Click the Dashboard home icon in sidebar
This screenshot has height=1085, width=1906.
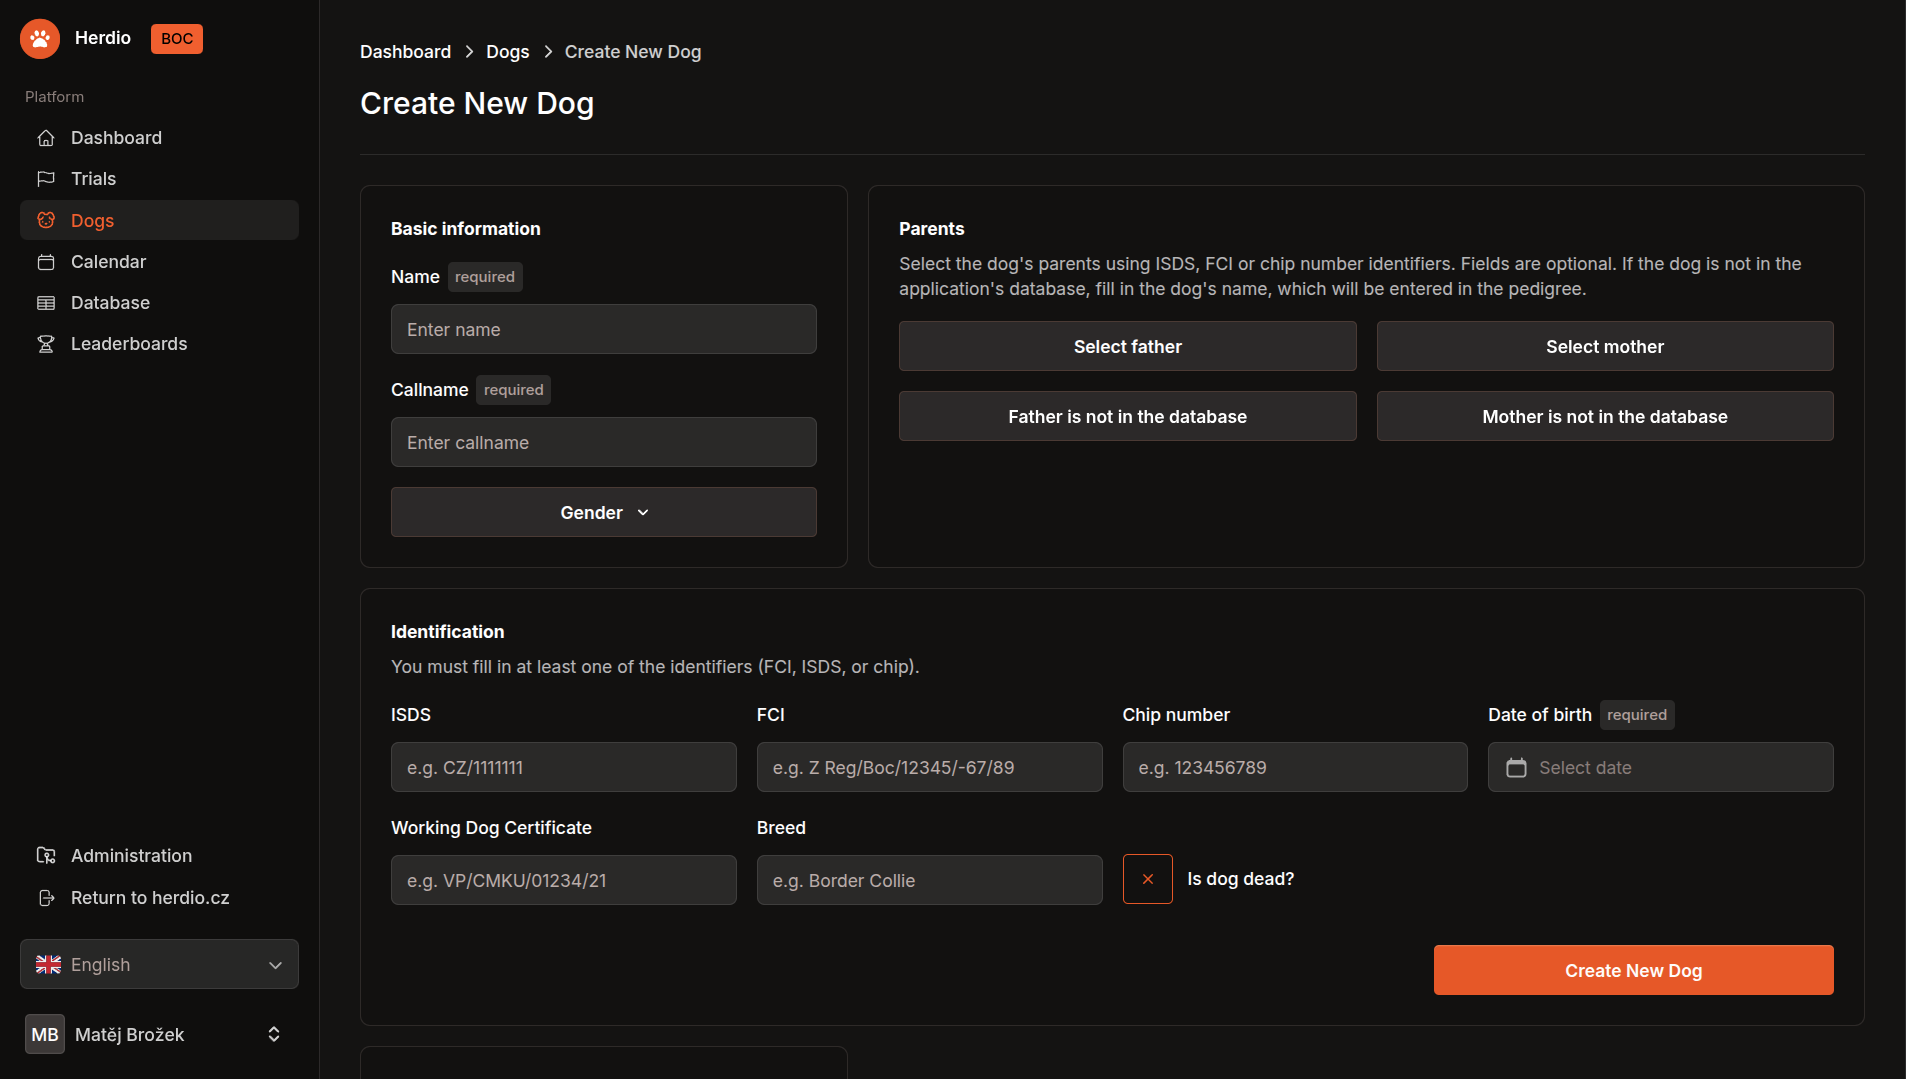coord(46,138)
